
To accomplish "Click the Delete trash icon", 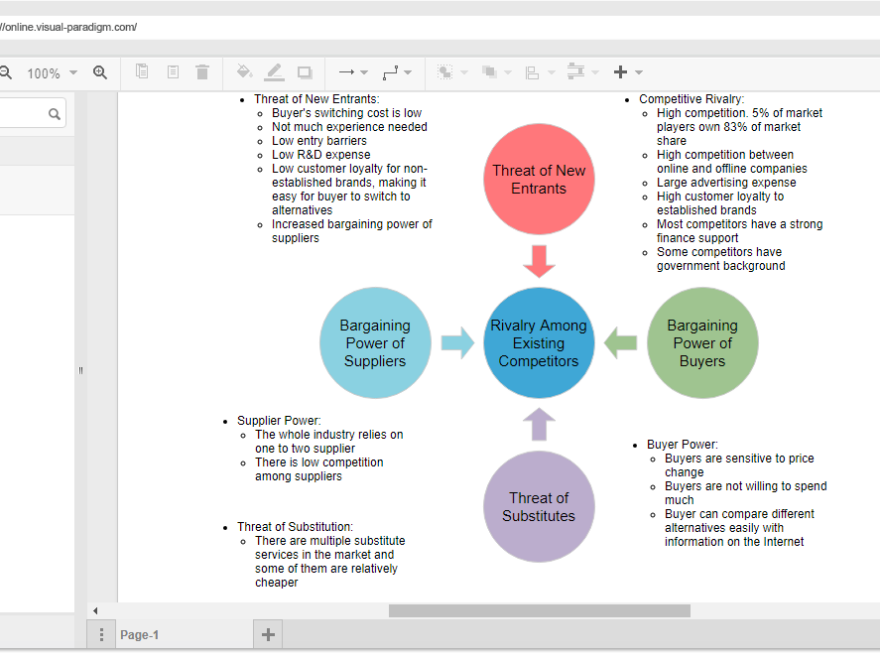I will (202, 72).
